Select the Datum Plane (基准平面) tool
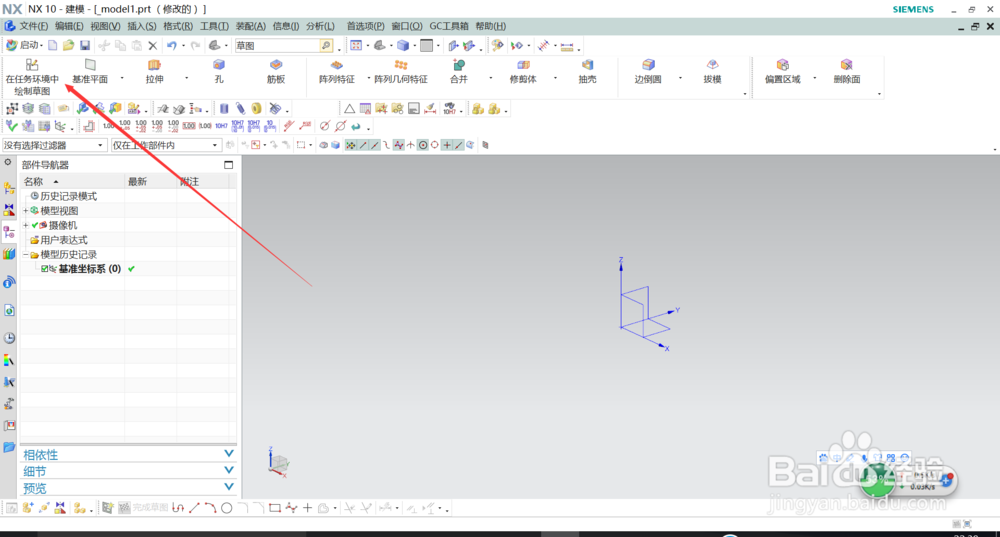Viewport: 1000px width, 537px height. [x=90, y=71]
